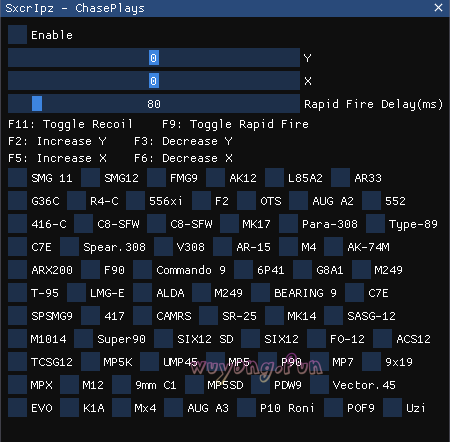Screen dimensions: 450x442
Task: Tick the SASG-12 checkbox
Action: (333, 316)
